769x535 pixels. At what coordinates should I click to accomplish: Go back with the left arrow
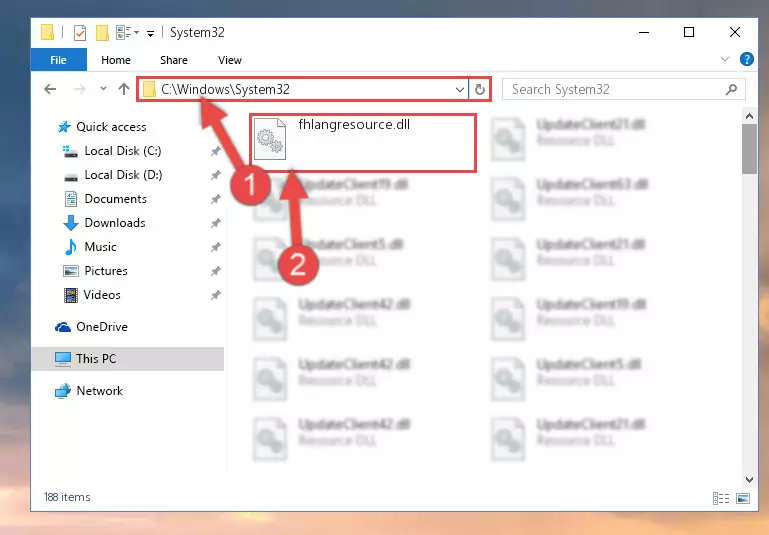(50, 89)
